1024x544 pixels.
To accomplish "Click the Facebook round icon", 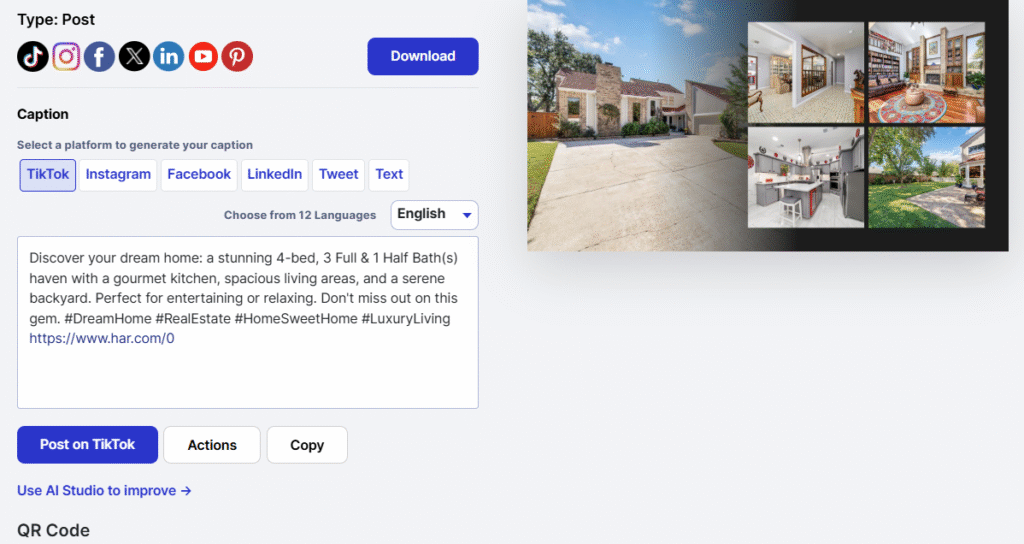I will pos(99,57).
